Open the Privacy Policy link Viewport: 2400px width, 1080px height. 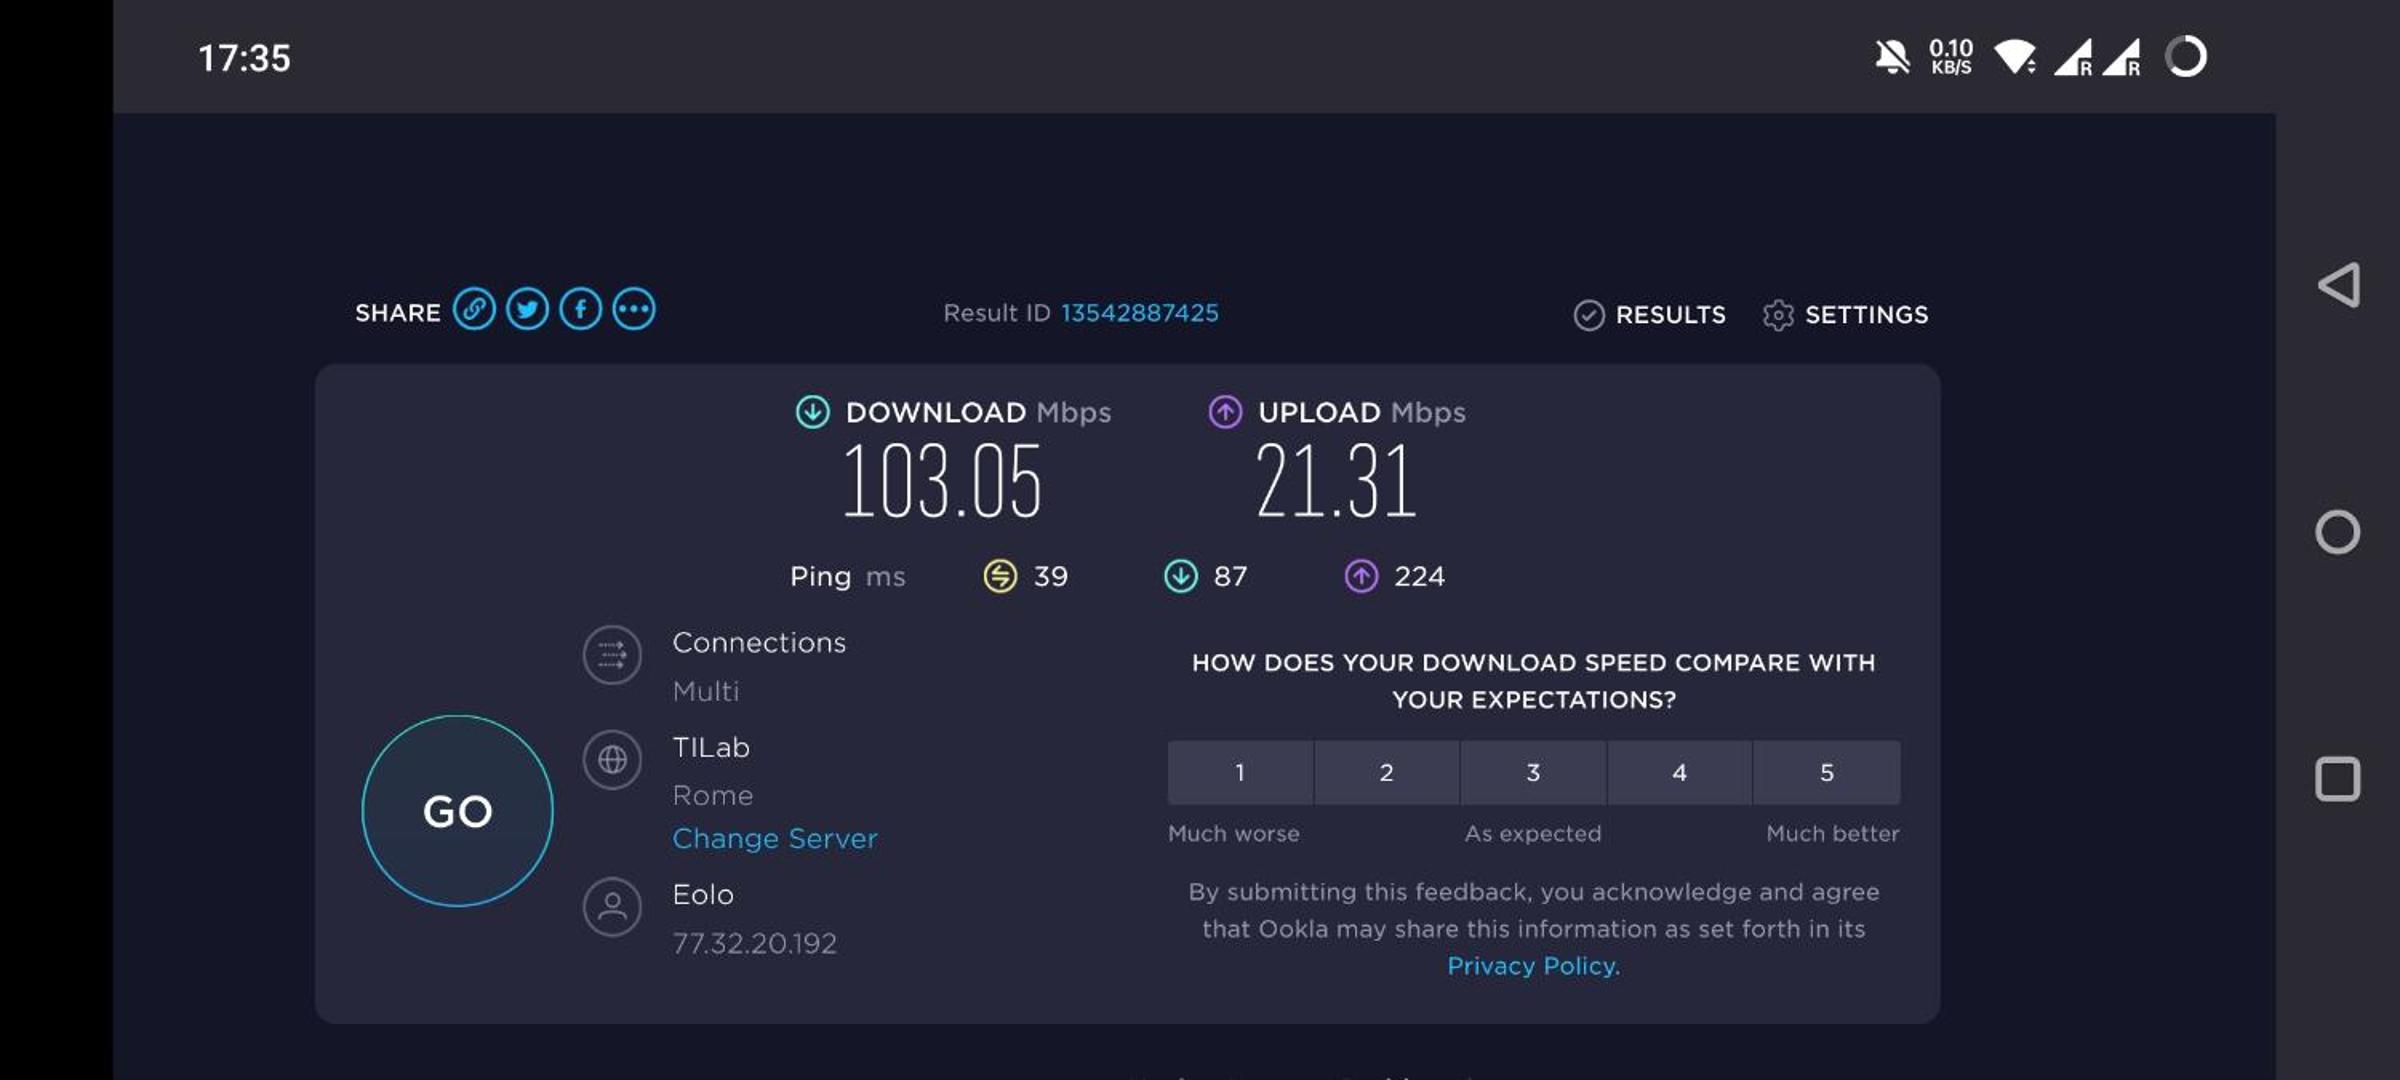tap(1533, 966)
